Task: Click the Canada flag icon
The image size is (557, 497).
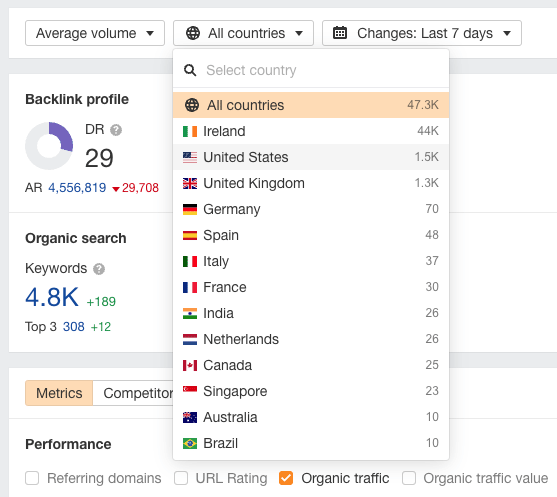Action: click(190, 365)
